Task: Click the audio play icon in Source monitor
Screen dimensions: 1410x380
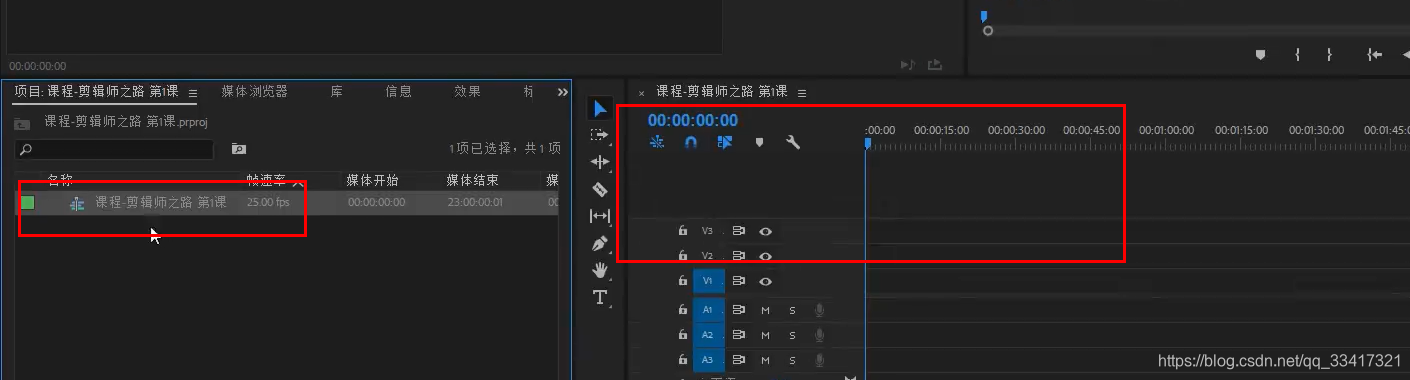Action: click(x=907, y=65)
